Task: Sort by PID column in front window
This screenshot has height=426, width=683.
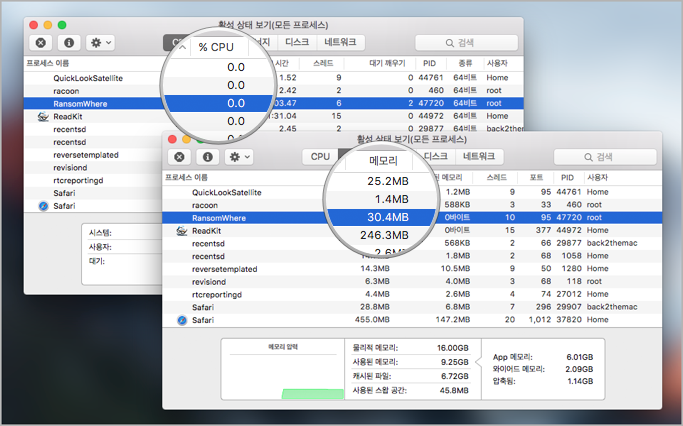Action: click(x=567, y=177)
